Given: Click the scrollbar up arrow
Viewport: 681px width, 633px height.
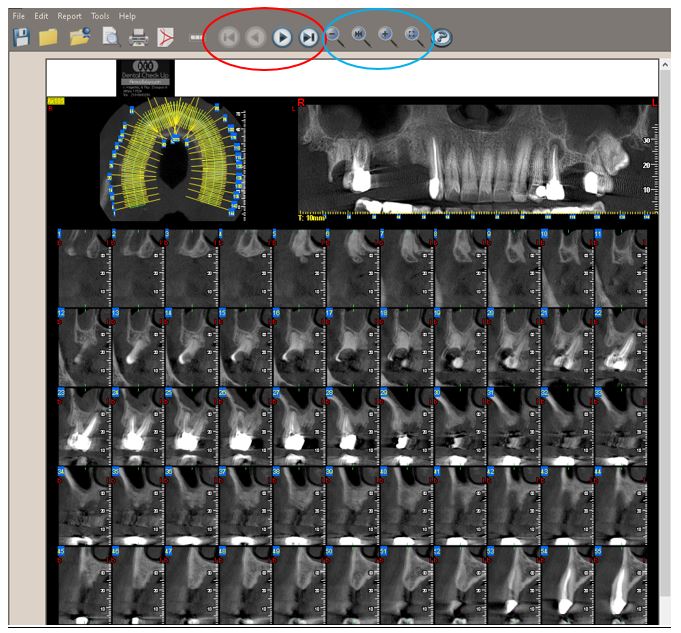Looking at the screenshot, I should pyautogui.click(x=665, y=65).
